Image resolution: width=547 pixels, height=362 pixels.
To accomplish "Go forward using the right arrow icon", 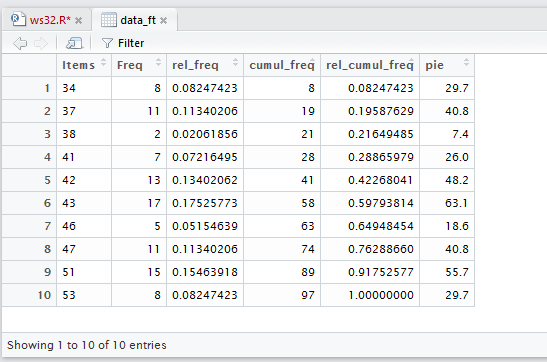I will [41, 43].
